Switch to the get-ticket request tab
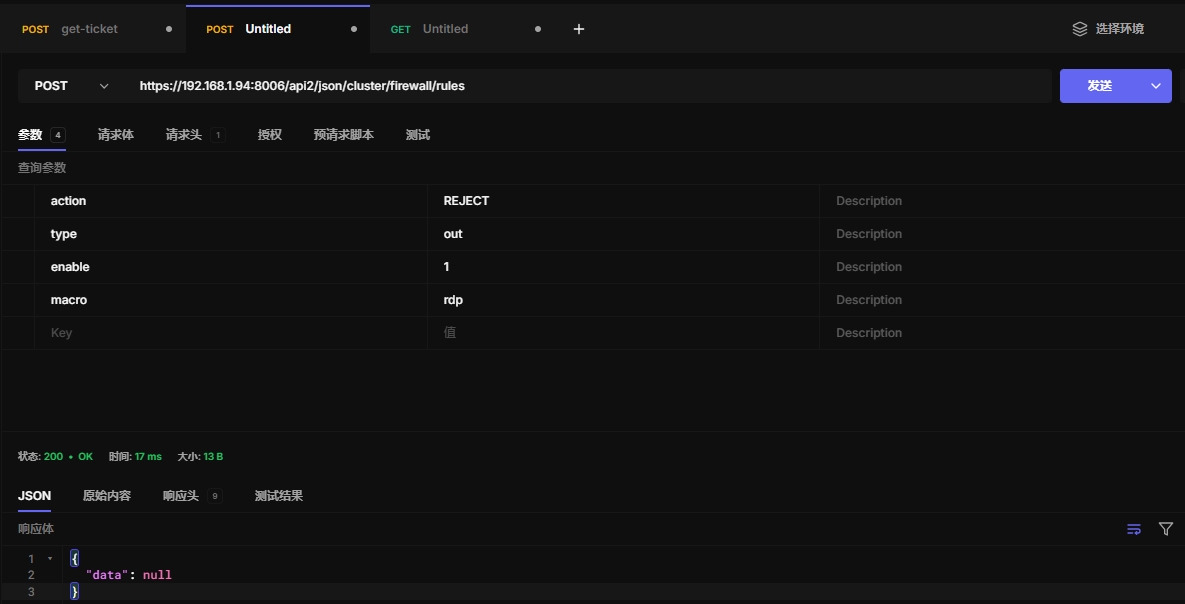 pyautogui.click(x=89, y=29)
